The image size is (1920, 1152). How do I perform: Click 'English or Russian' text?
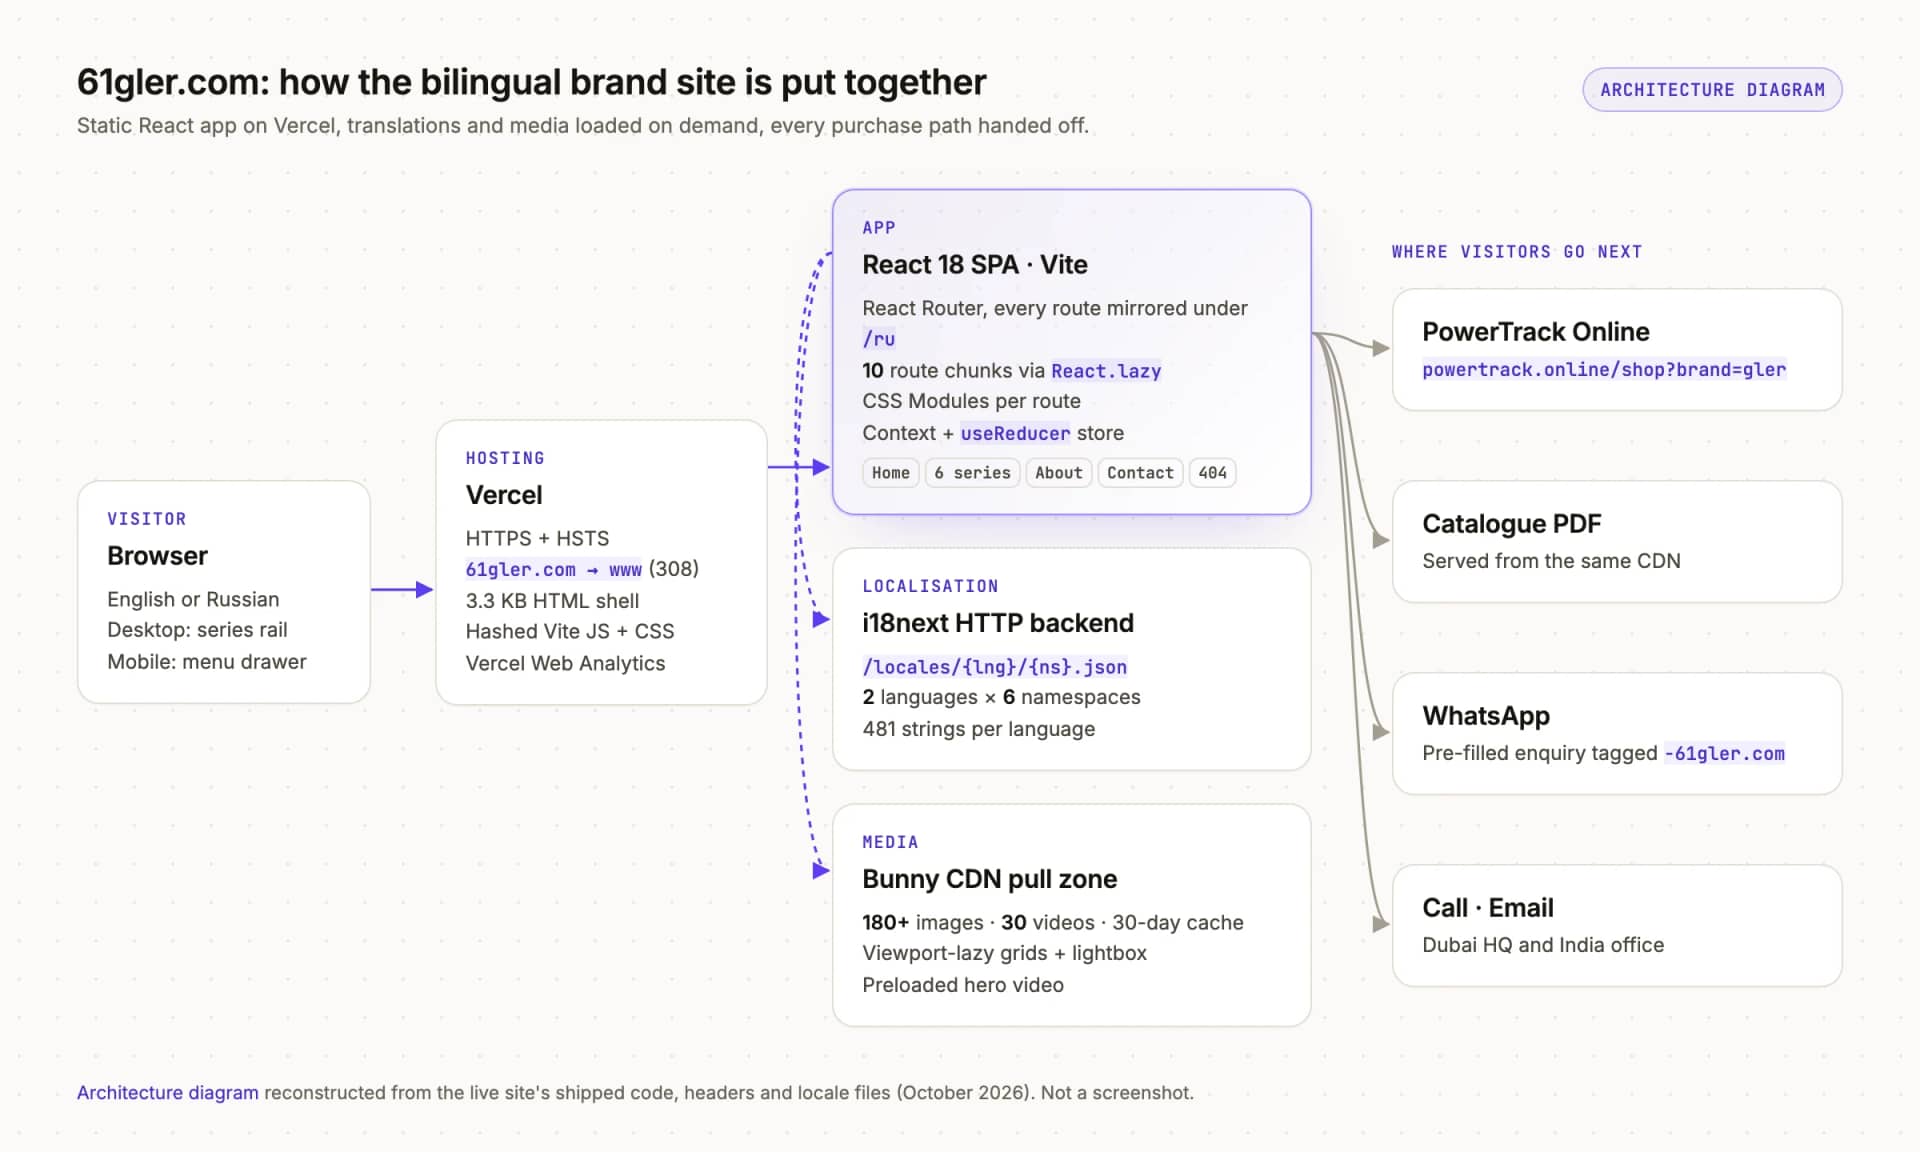[193, 600]
